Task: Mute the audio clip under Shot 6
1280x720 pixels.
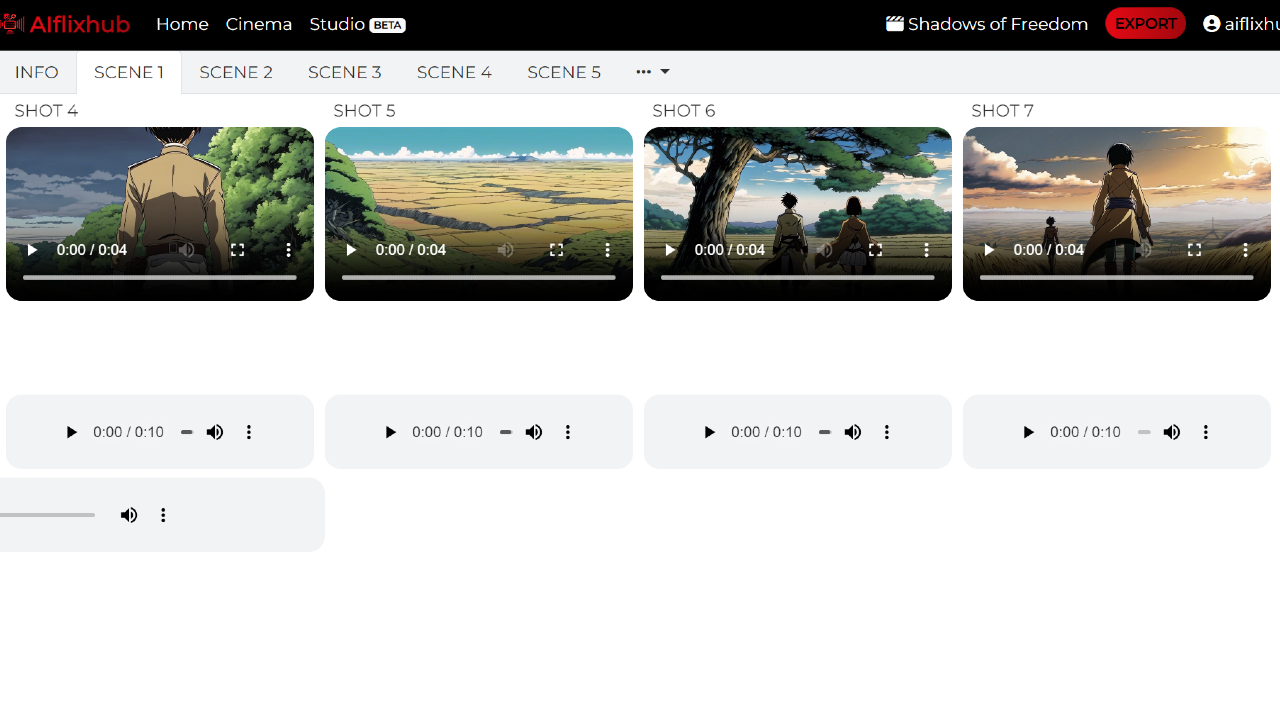Action: coord(853,432)
